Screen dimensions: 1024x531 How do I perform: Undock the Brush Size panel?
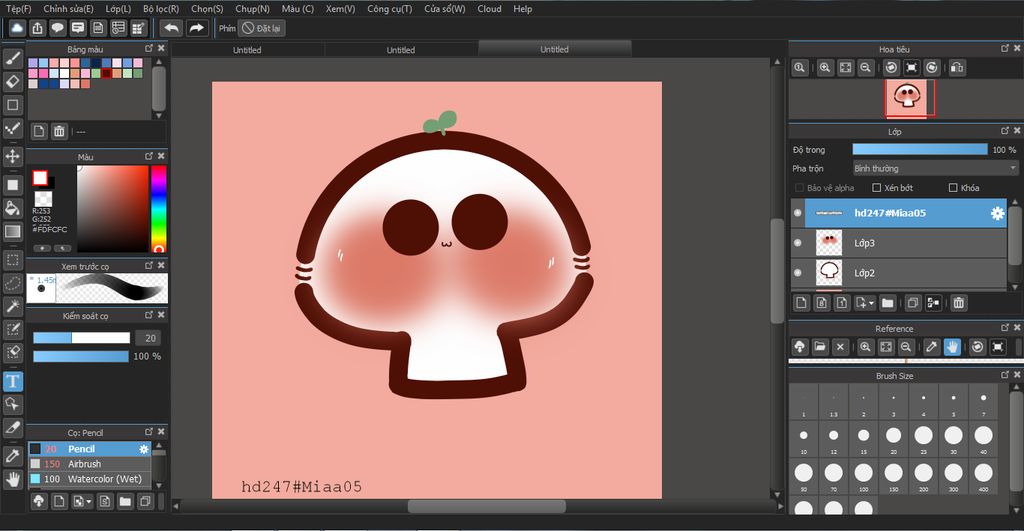(1005, 375)
